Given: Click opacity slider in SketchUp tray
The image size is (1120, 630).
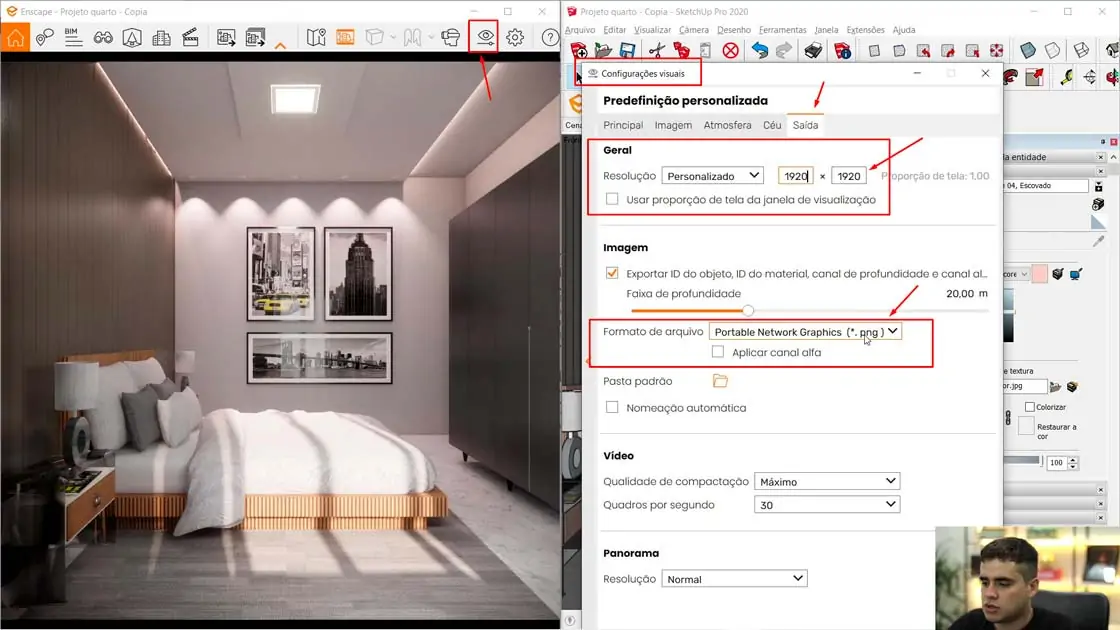Looking at the screenshot, I should [1022, 461].
